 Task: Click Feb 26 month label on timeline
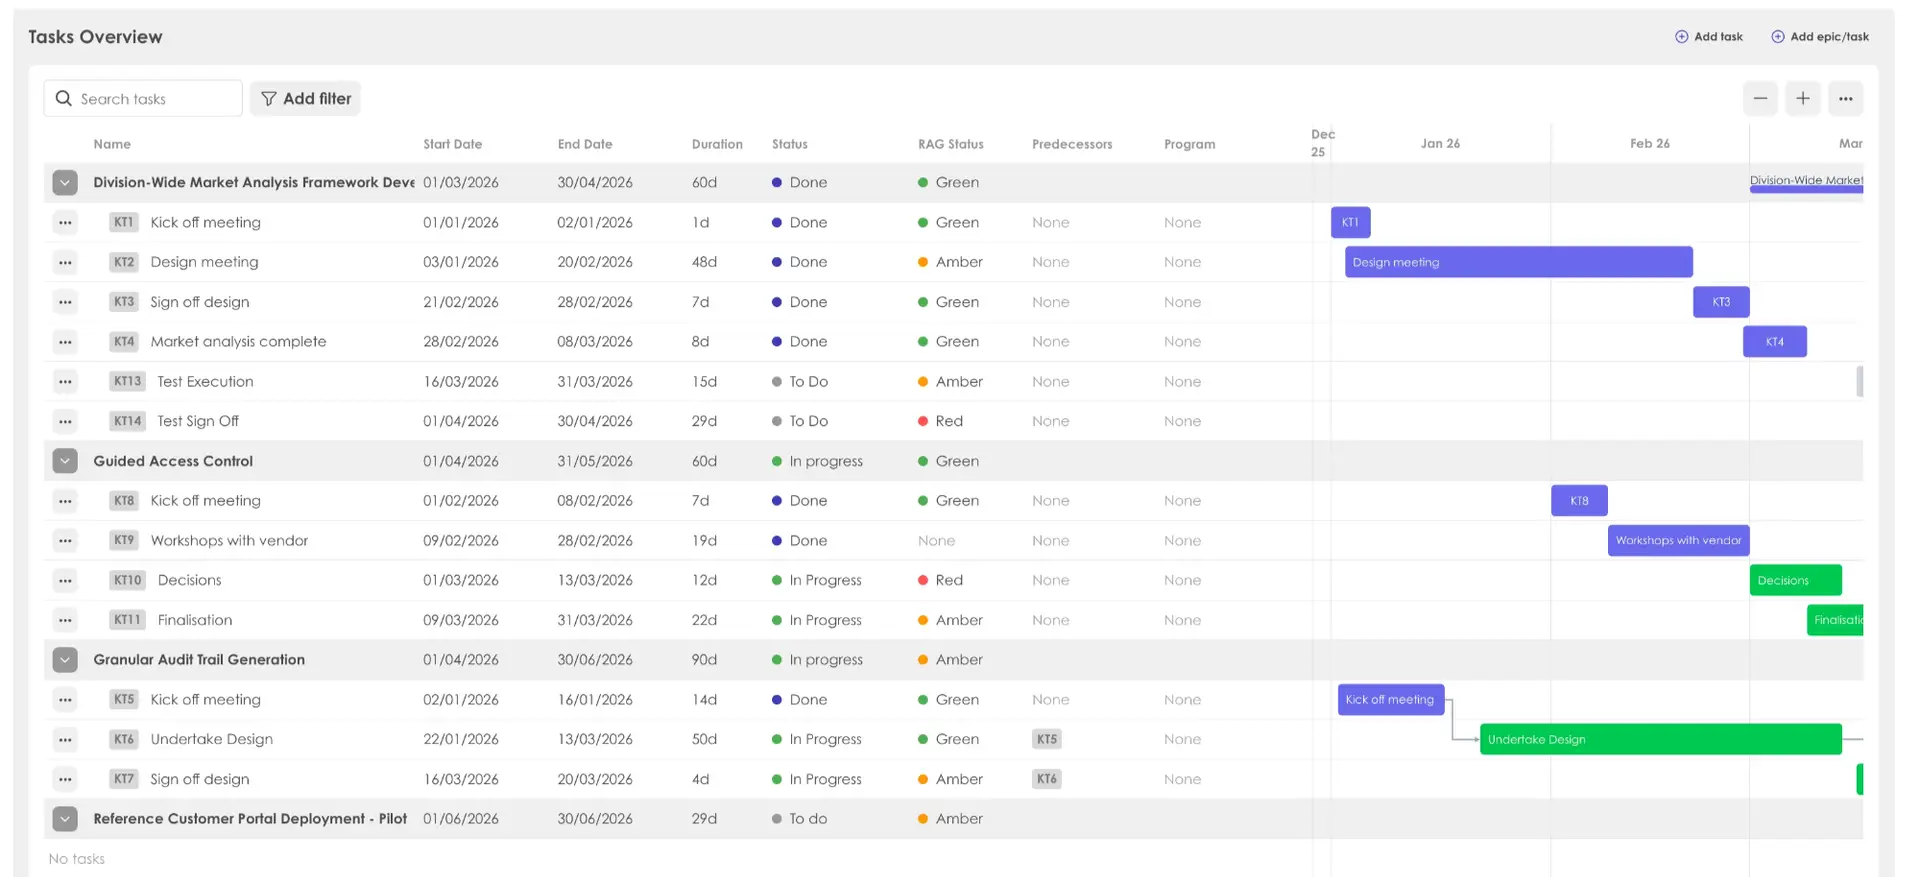click(x=1650, y=144)
